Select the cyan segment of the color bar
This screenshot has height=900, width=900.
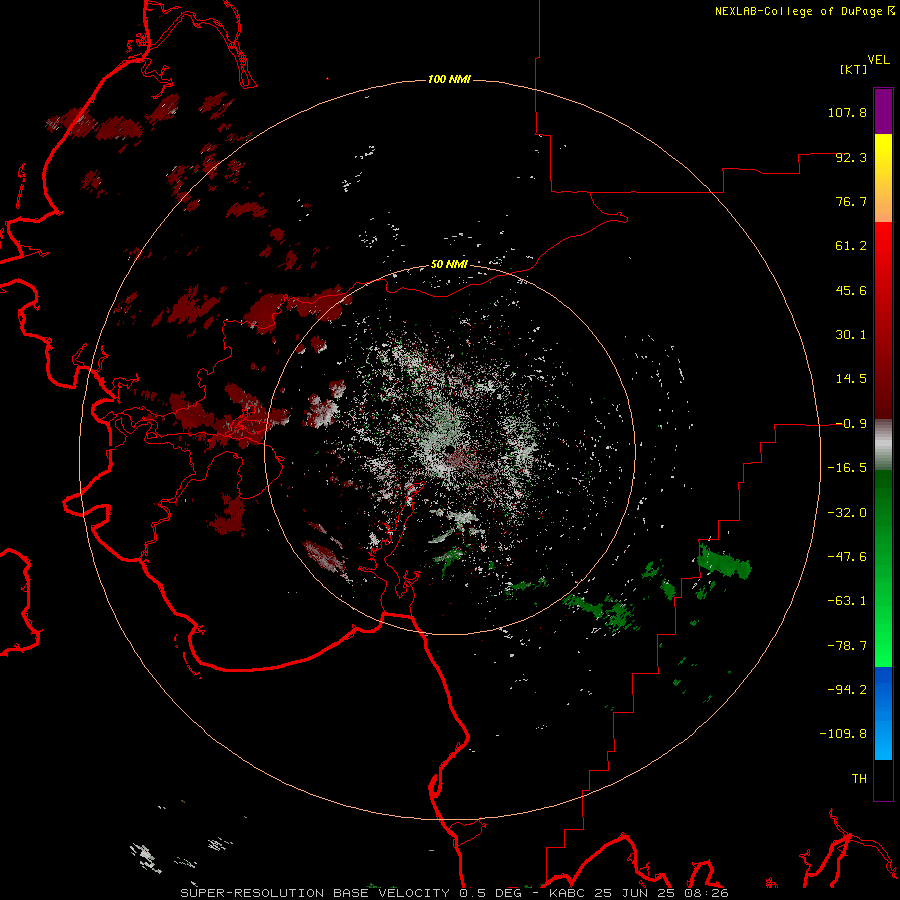(x=883, y=743)
